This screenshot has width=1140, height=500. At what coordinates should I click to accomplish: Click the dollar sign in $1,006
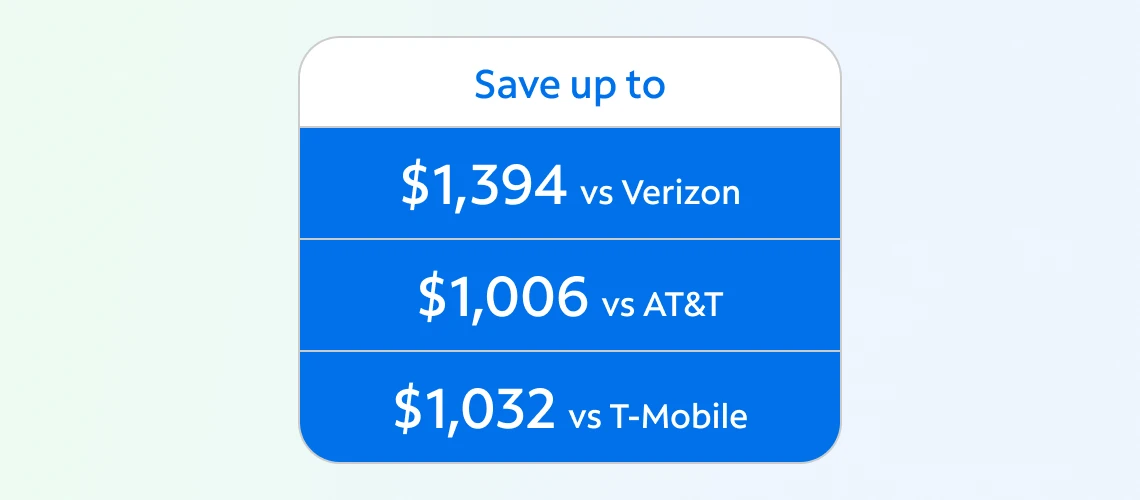[432, 298]
